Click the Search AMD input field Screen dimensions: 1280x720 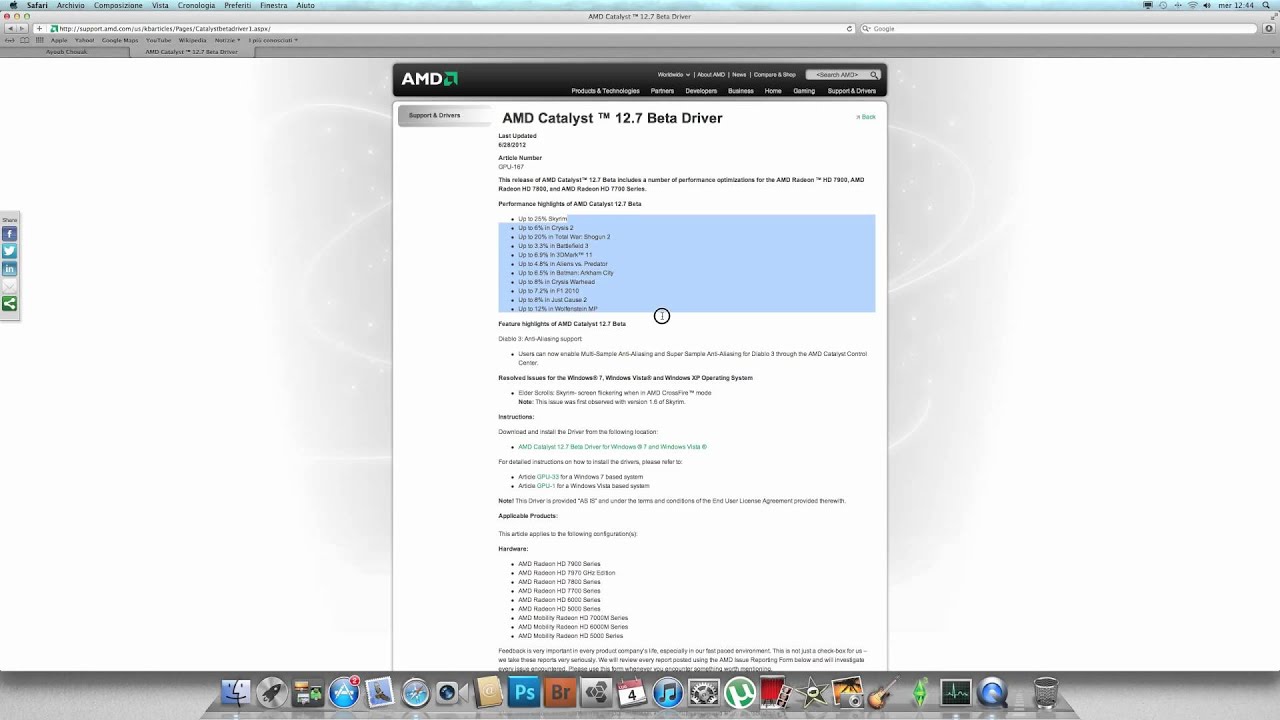(x=837, y=75)
